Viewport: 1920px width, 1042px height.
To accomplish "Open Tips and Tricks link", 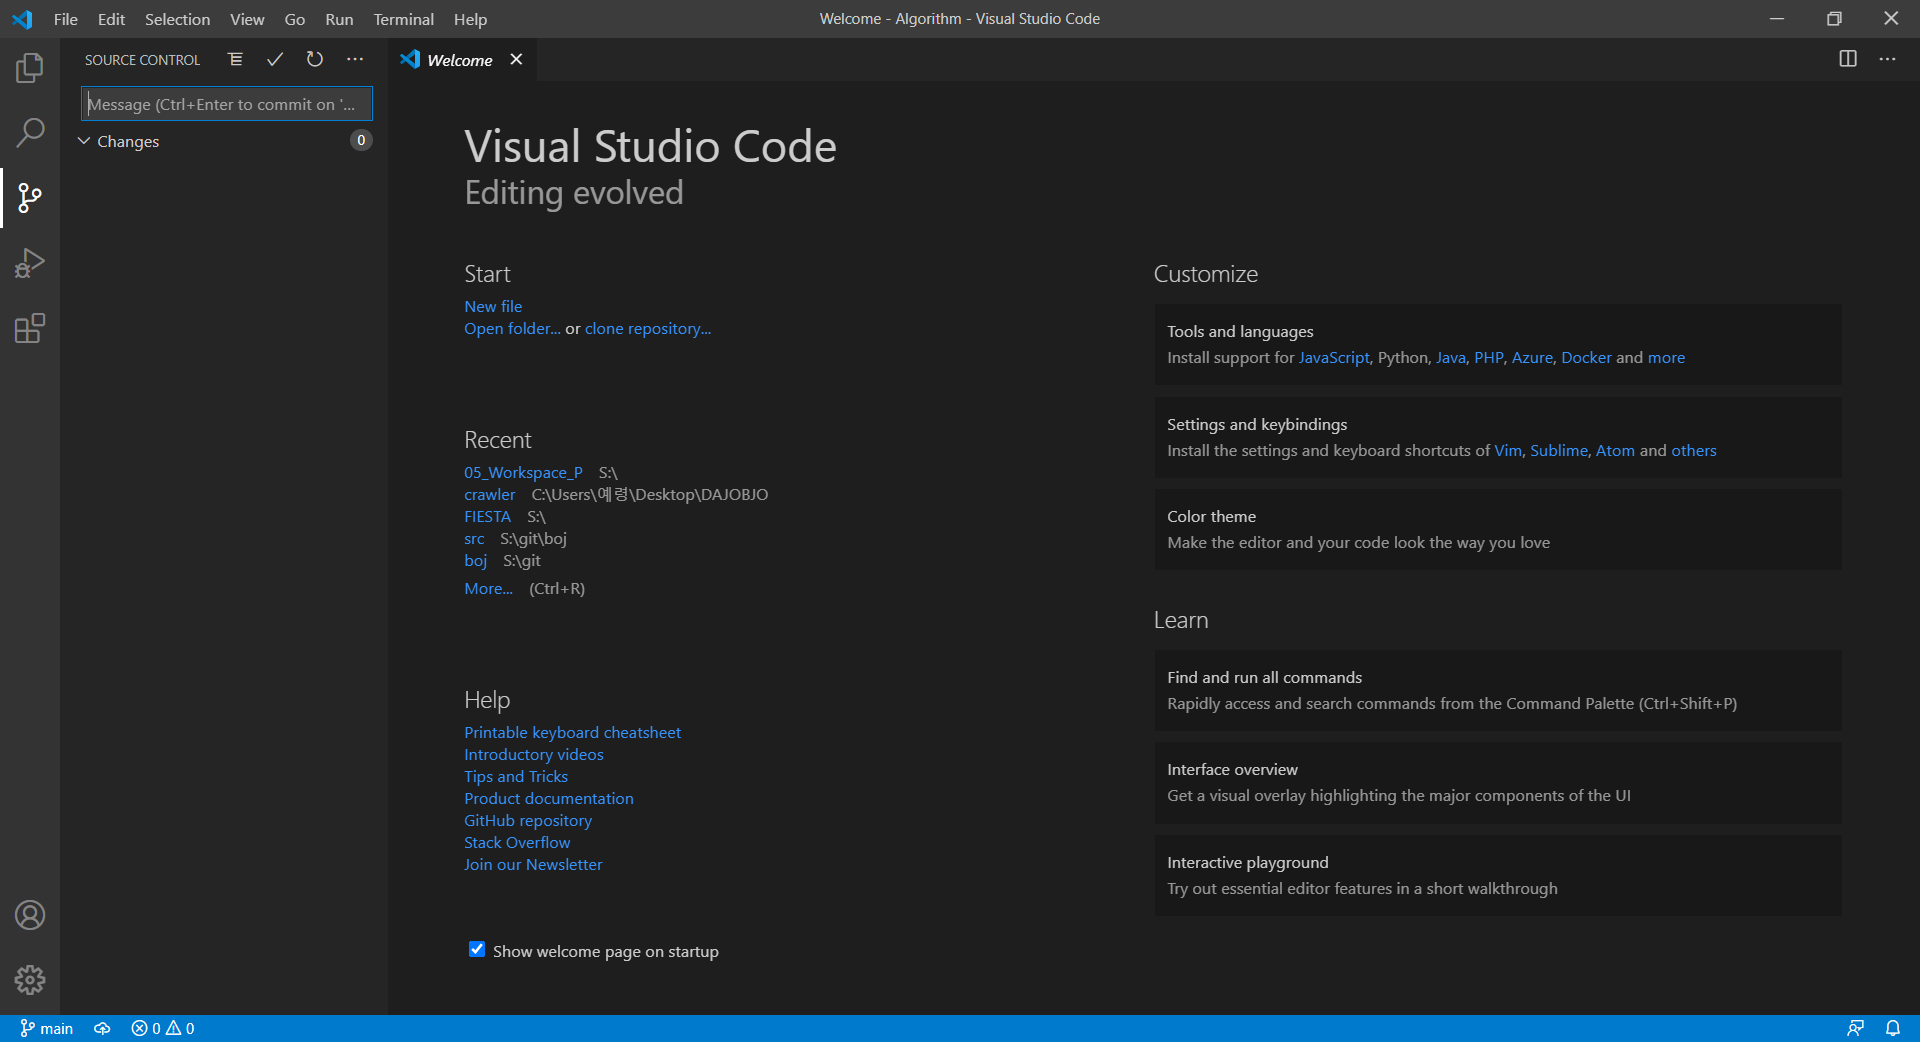I will (516, 776).
